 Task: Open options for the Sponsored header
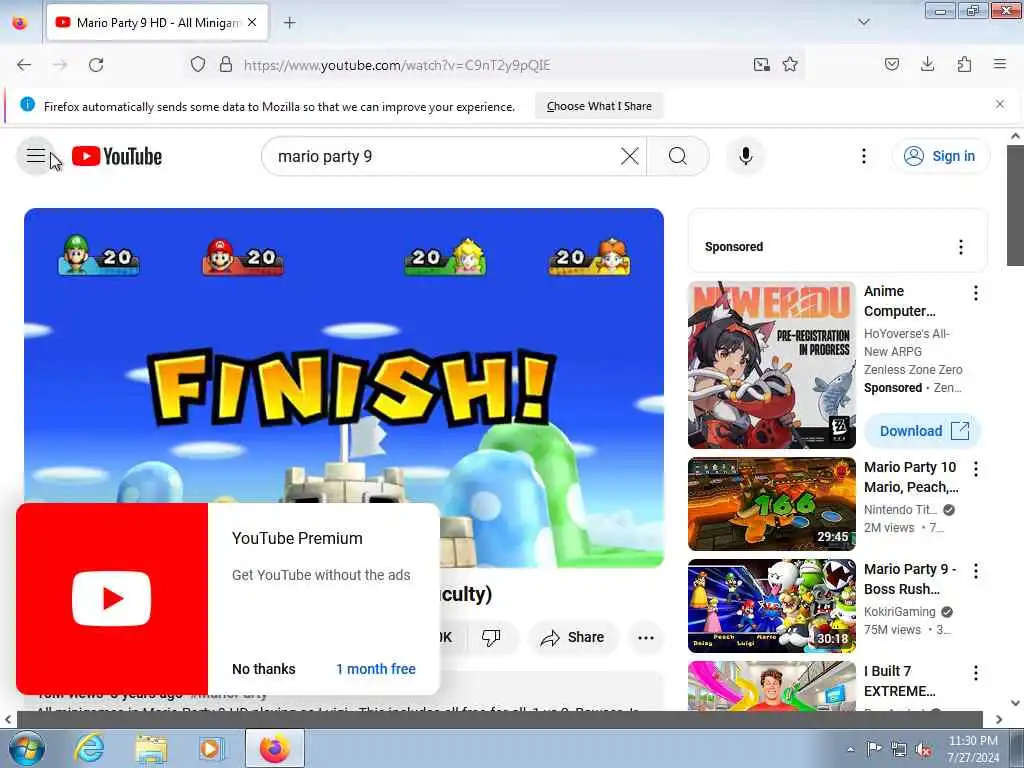coord(960,247)
